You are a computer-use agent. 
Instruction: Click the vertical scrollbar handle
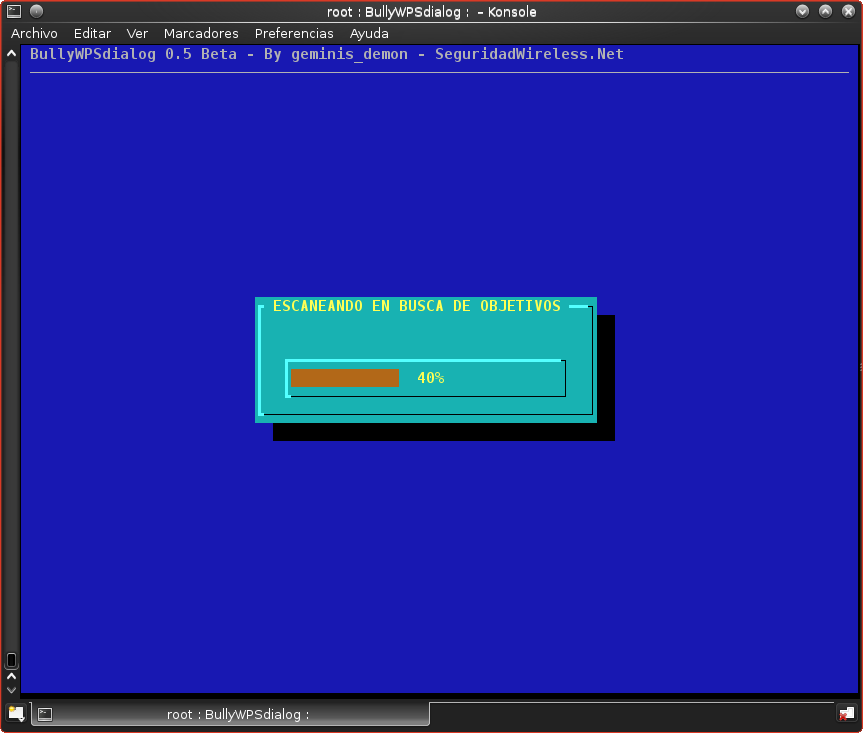point(12,660)
